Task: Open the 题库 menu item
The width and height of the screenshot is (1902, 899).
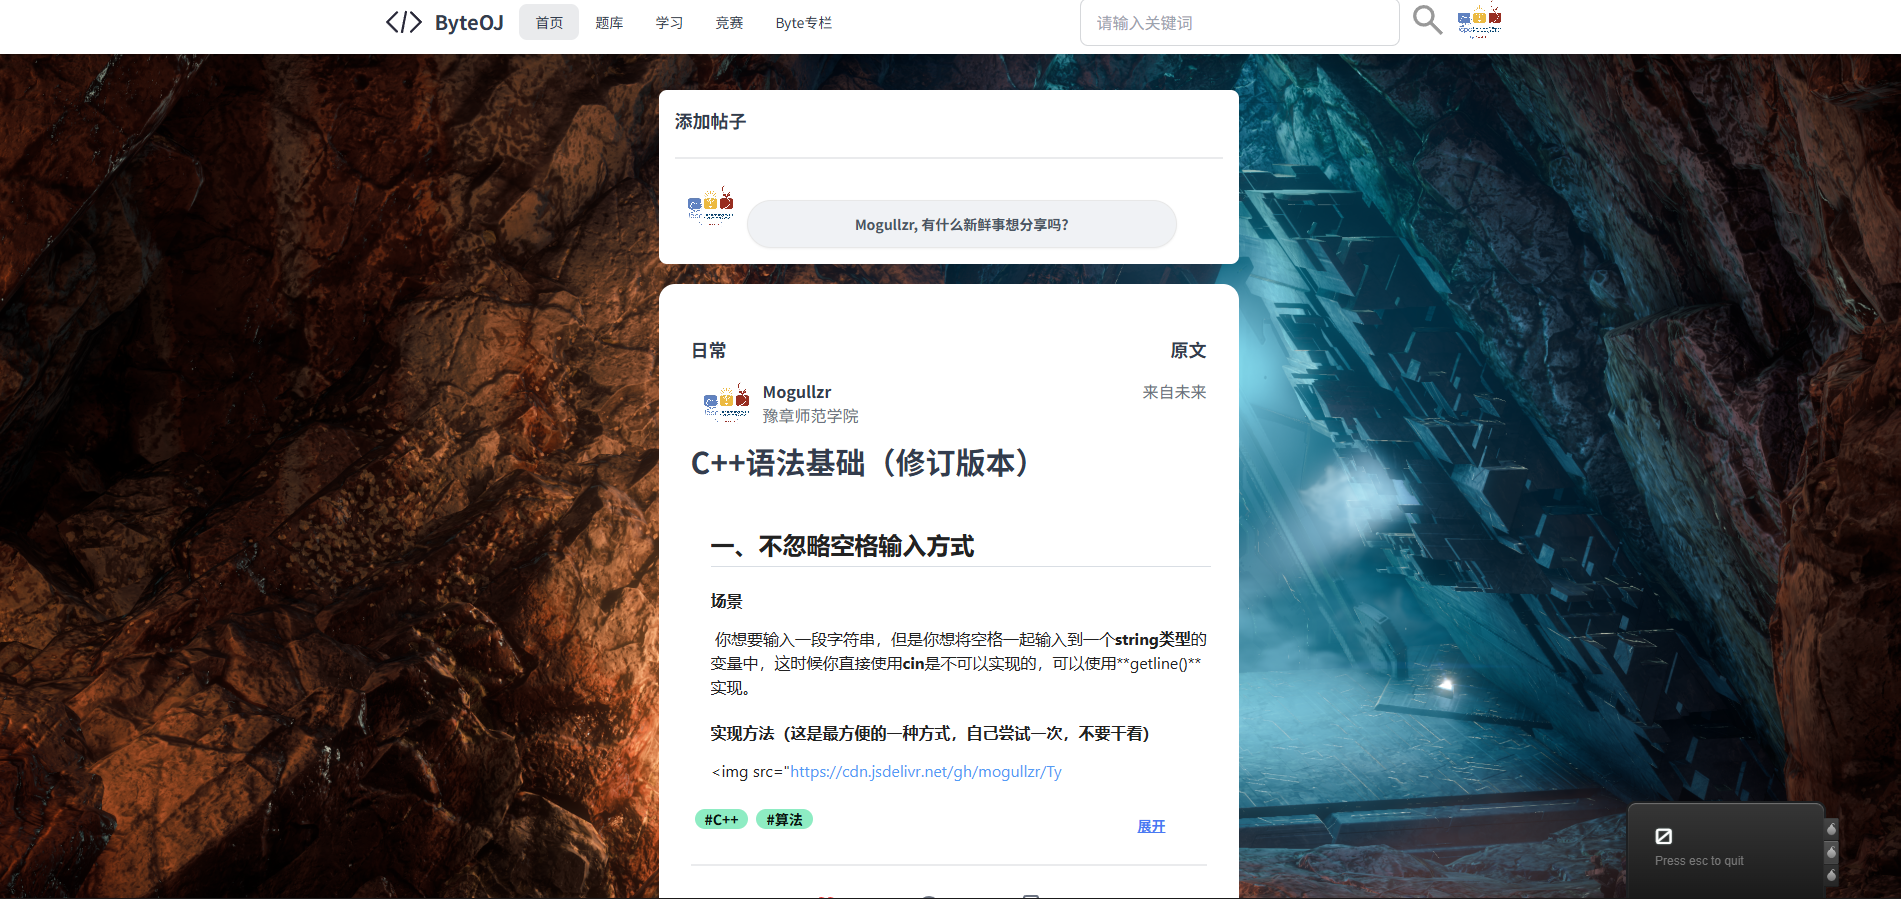Action: (609, 22)
